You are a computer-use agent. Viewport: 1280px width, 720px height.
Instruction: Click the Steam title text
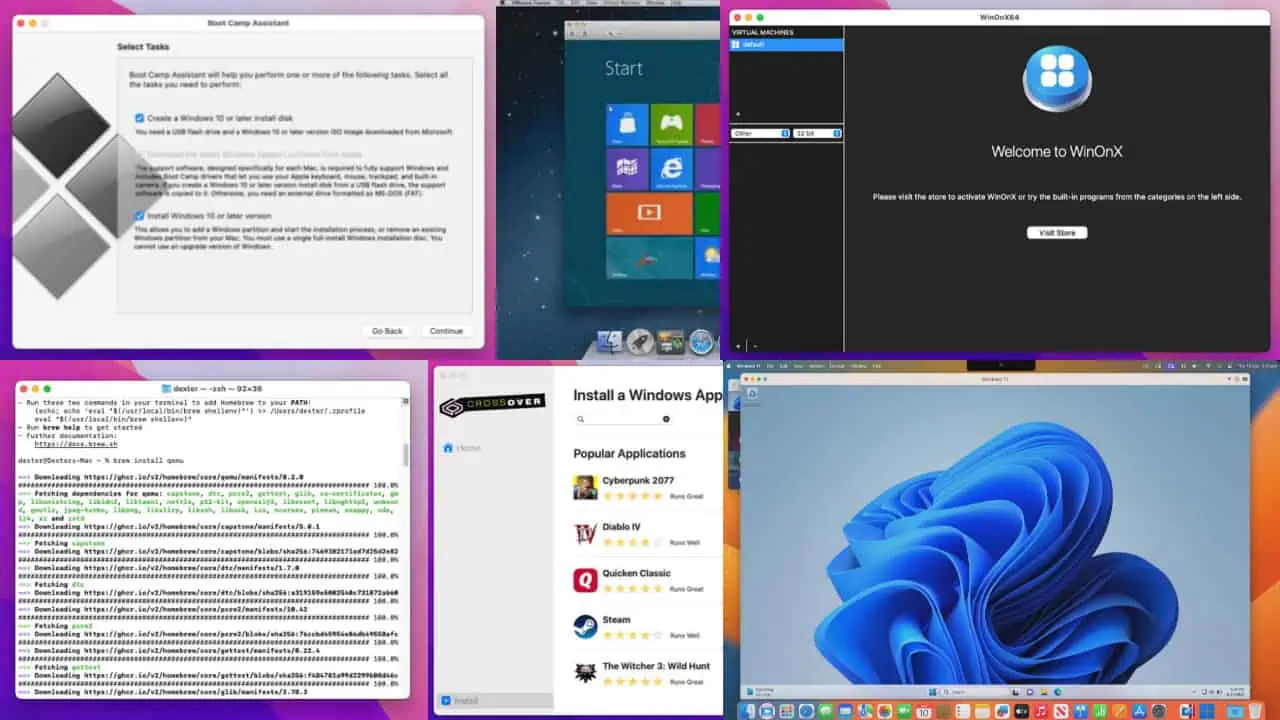pyautogui.click(x=616, y=620)
